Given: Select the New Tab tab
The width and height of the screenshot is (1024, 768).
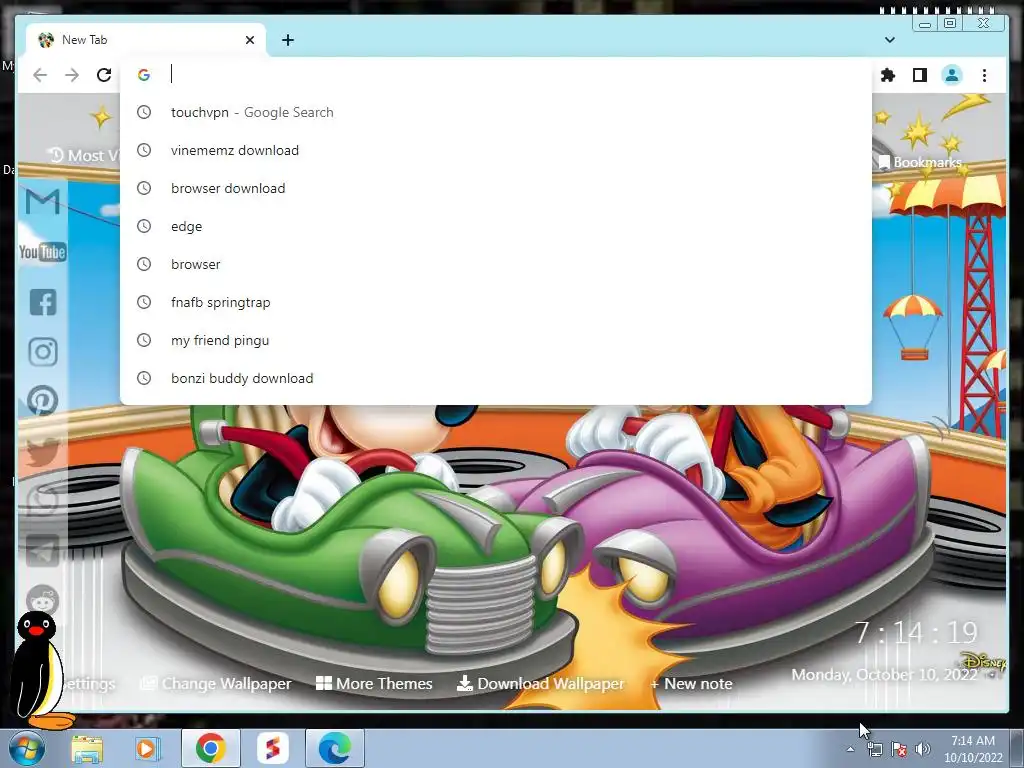Looking at the screenshot, I should point(146,40).
